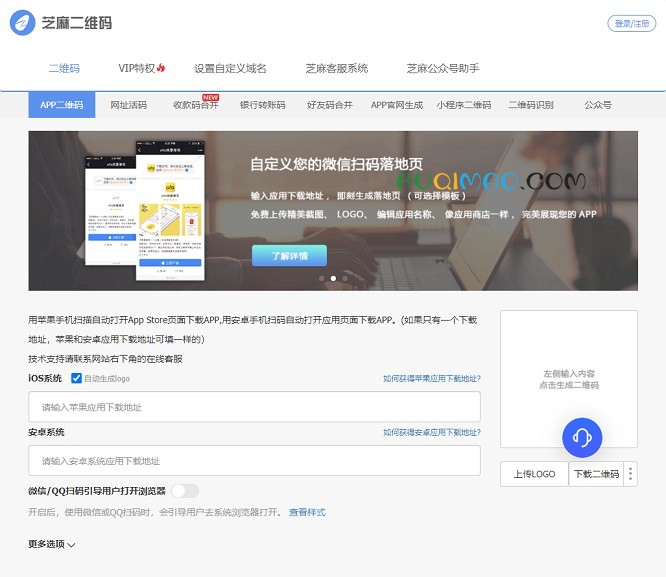The image size is (666, 577).
Task: Click the NEW badge above 收款码合并
Action: [x=211, y=97]
